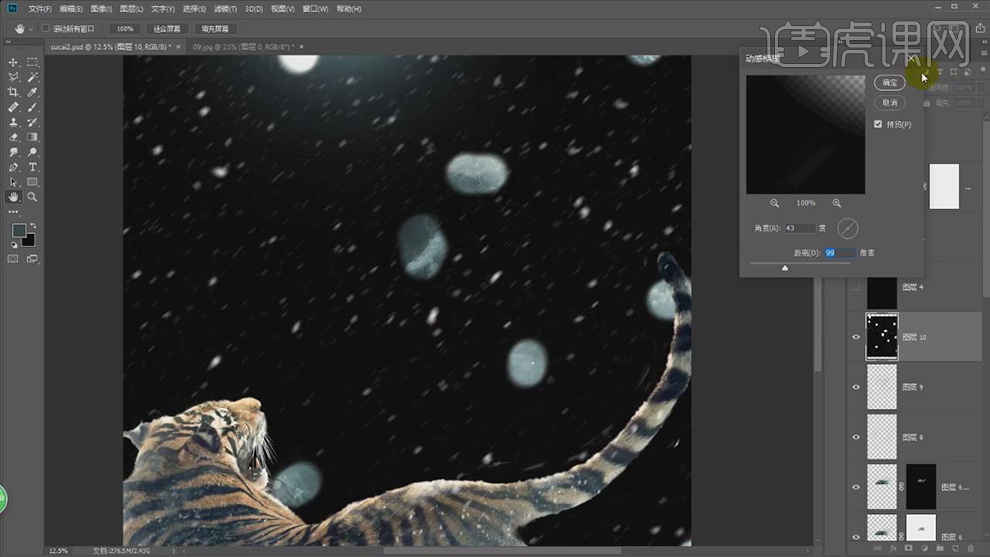The height and width of the screenshot is (557, 990).
Task: Select the Magic Wand tool
Action: click(x=32, y=77)
